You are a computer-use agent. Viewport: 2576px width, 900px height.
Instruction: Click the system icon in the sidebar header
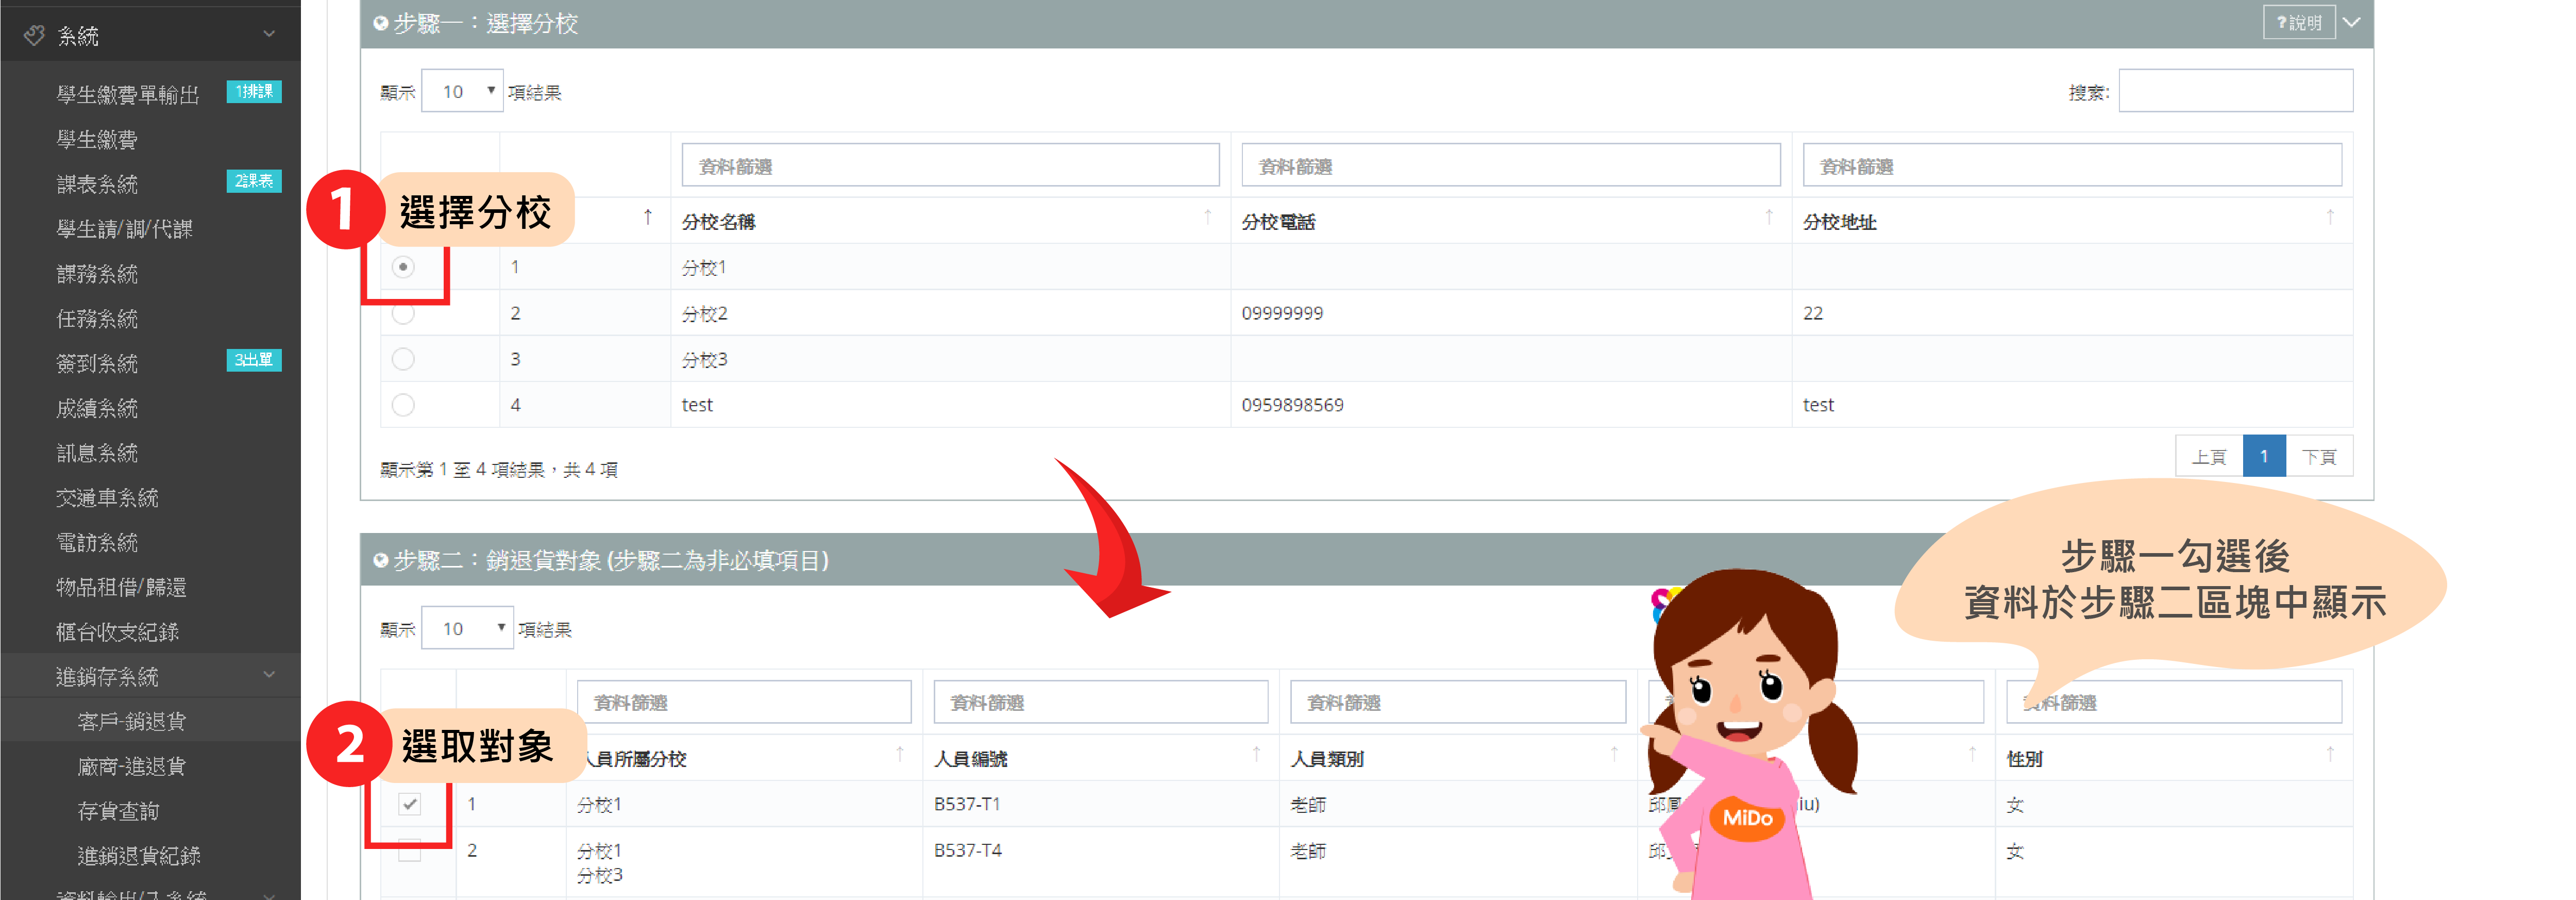pyautogui.click(x=34, y=36)
